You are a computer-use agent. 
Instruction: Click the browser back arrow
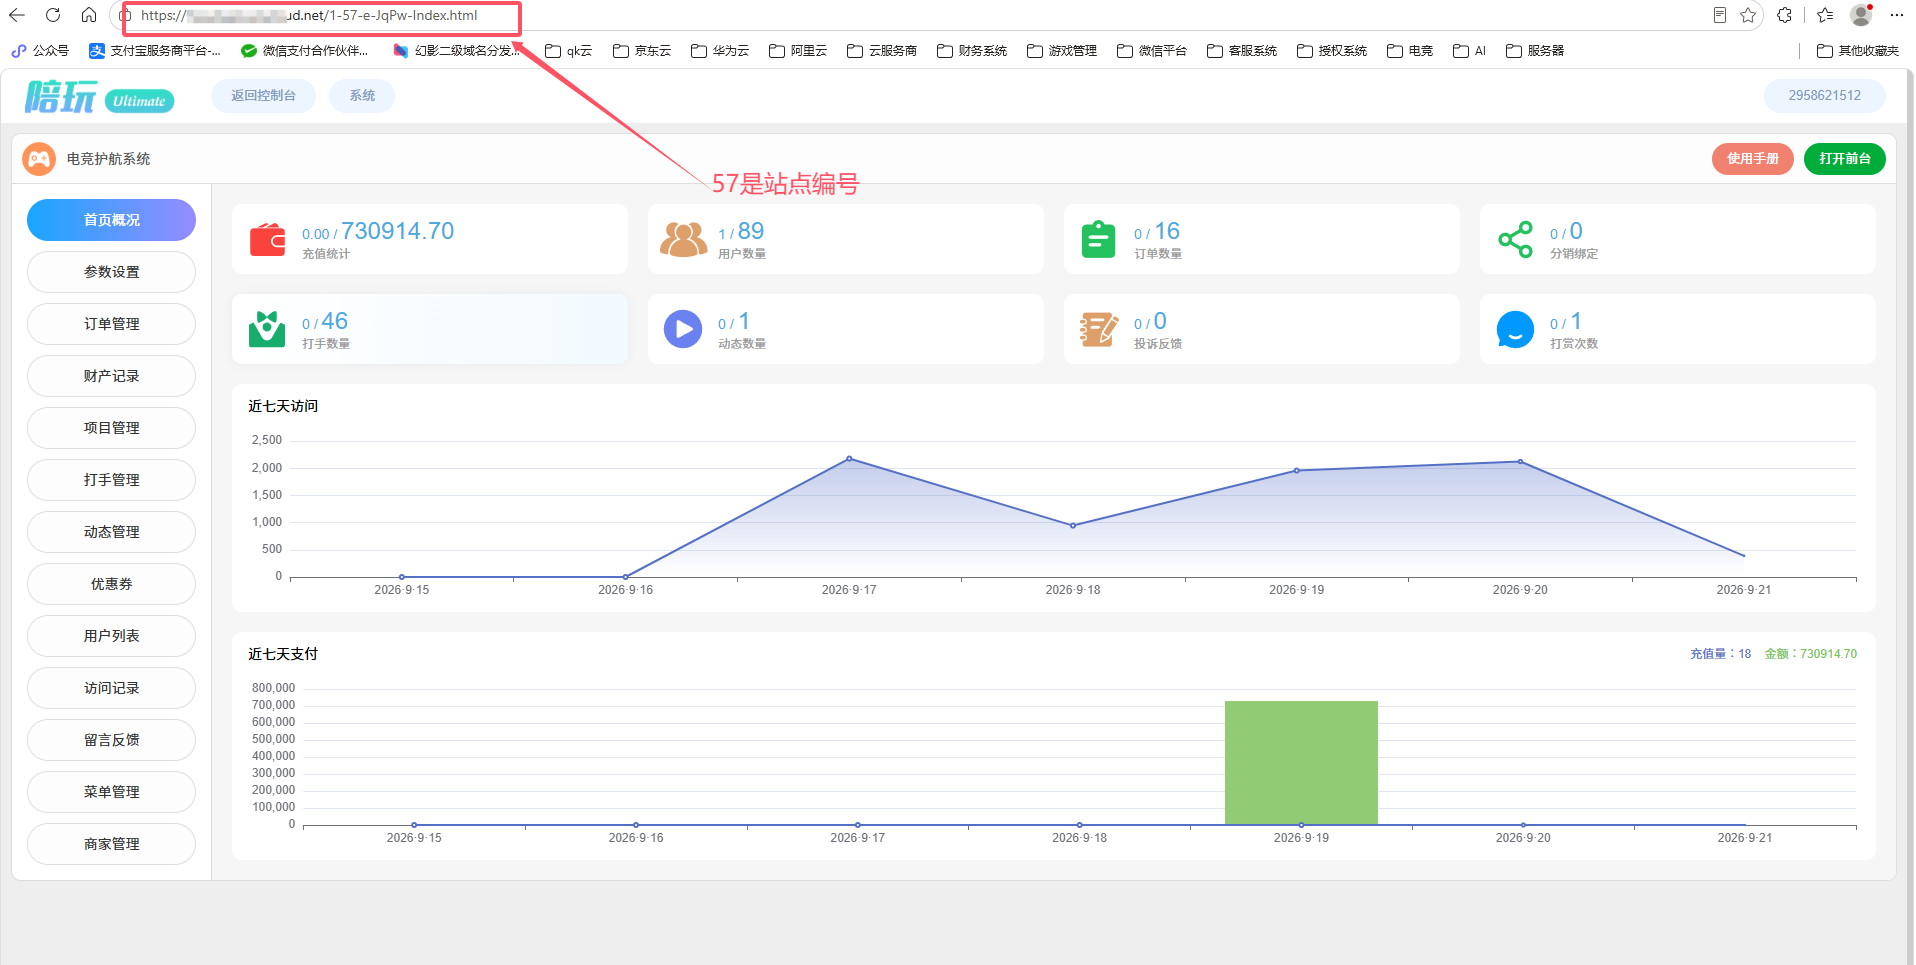pos(17,15)
